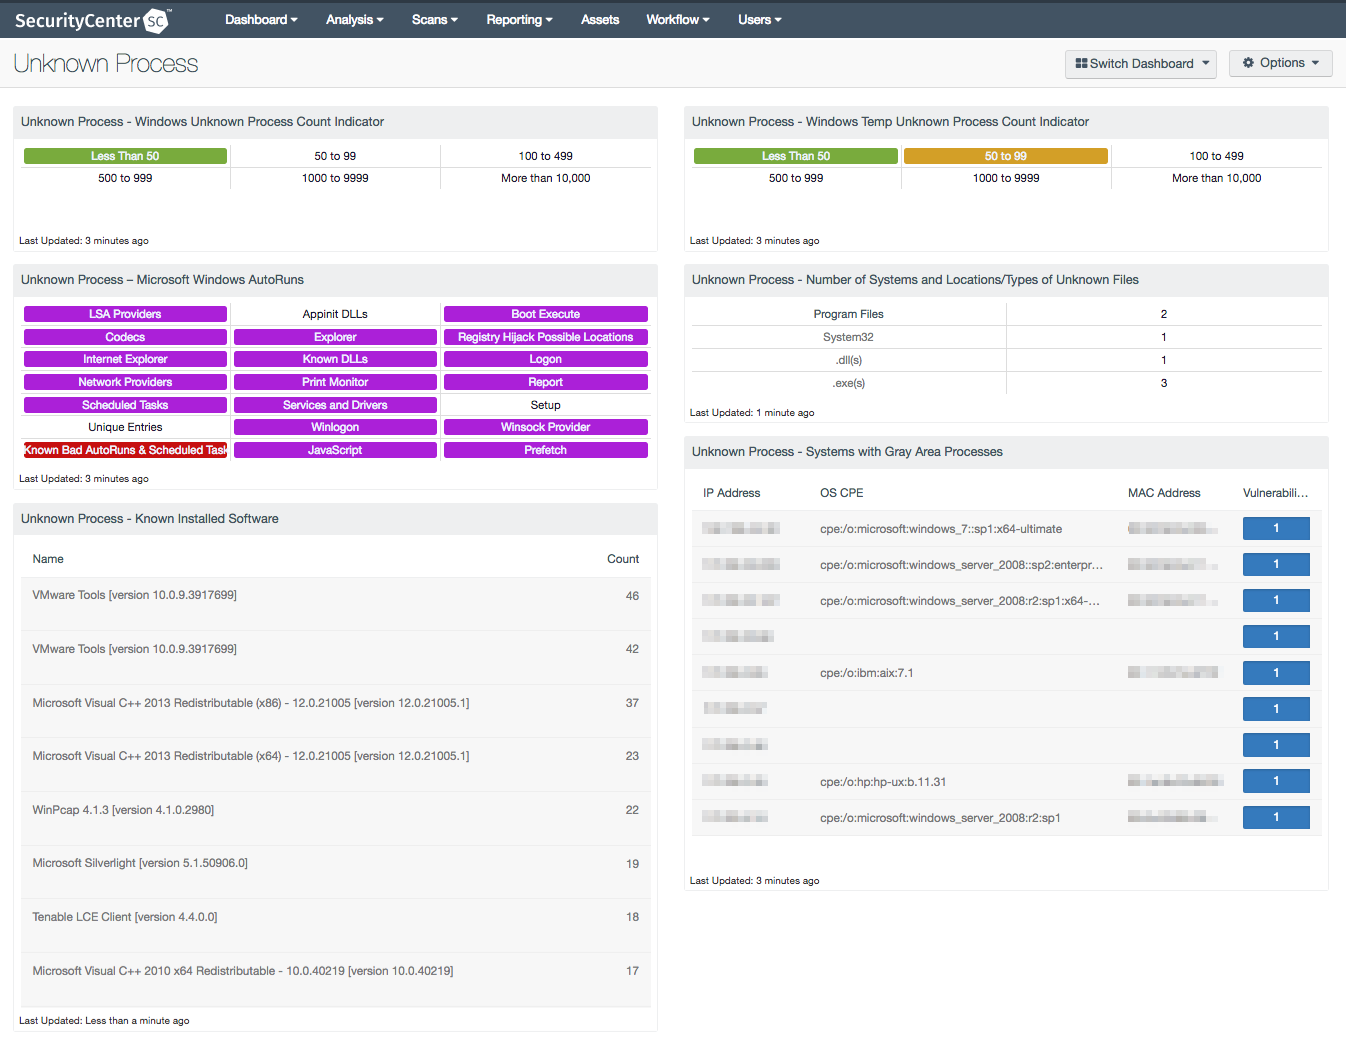1346x1048 pixels.
Task: Select the LSA Providers AutoRuns indicator
Action: point(125,314)
